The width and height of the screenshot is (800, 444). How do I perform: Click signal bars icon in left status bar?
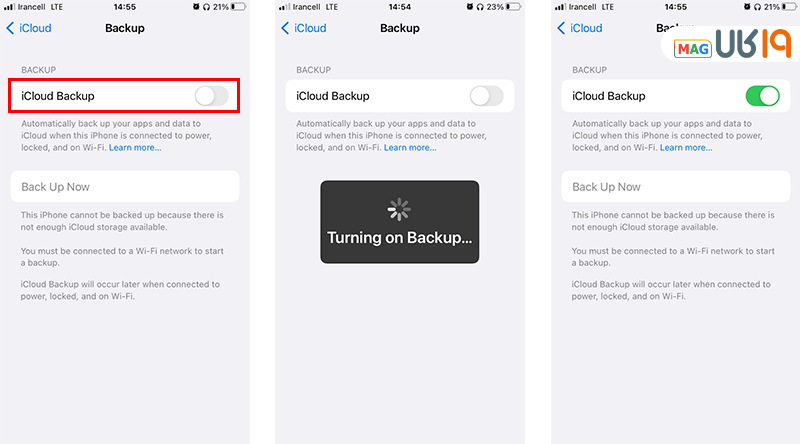pos(9,7)
